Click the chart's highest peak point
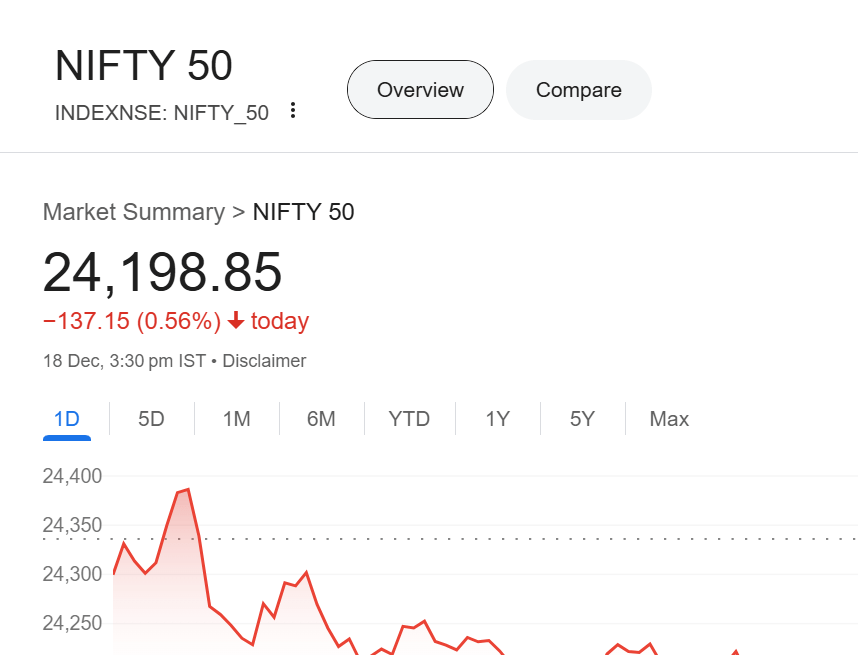858x655 pixels. pos(187,490)
